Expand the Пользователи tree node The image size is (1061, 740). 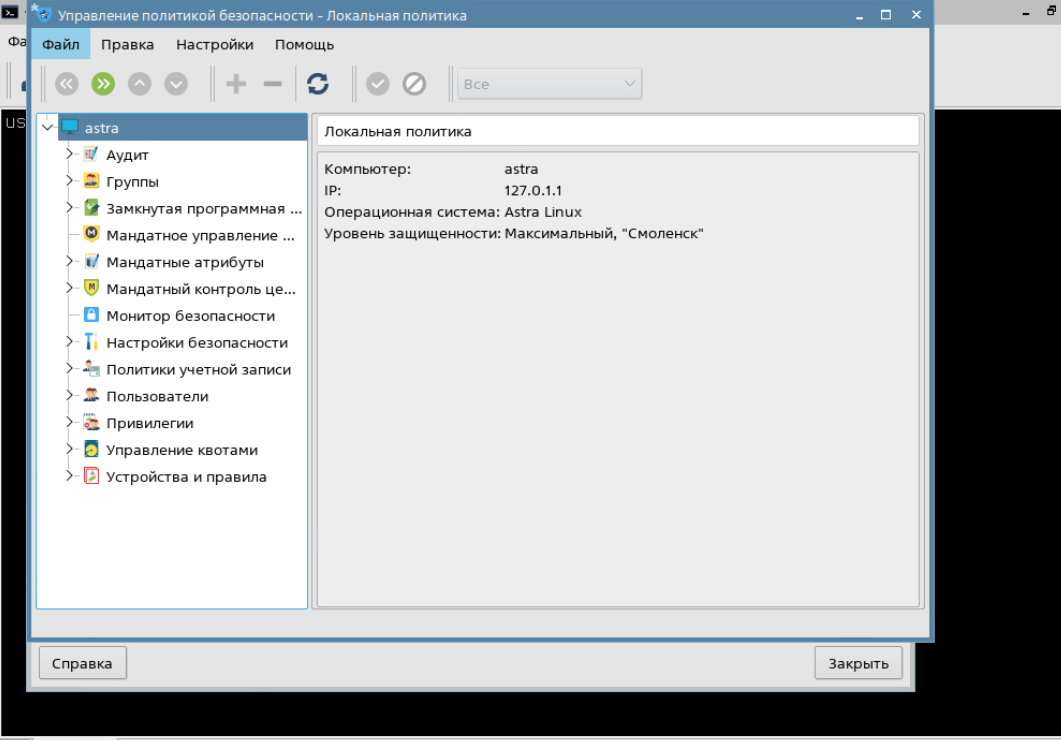click(69, 395)
